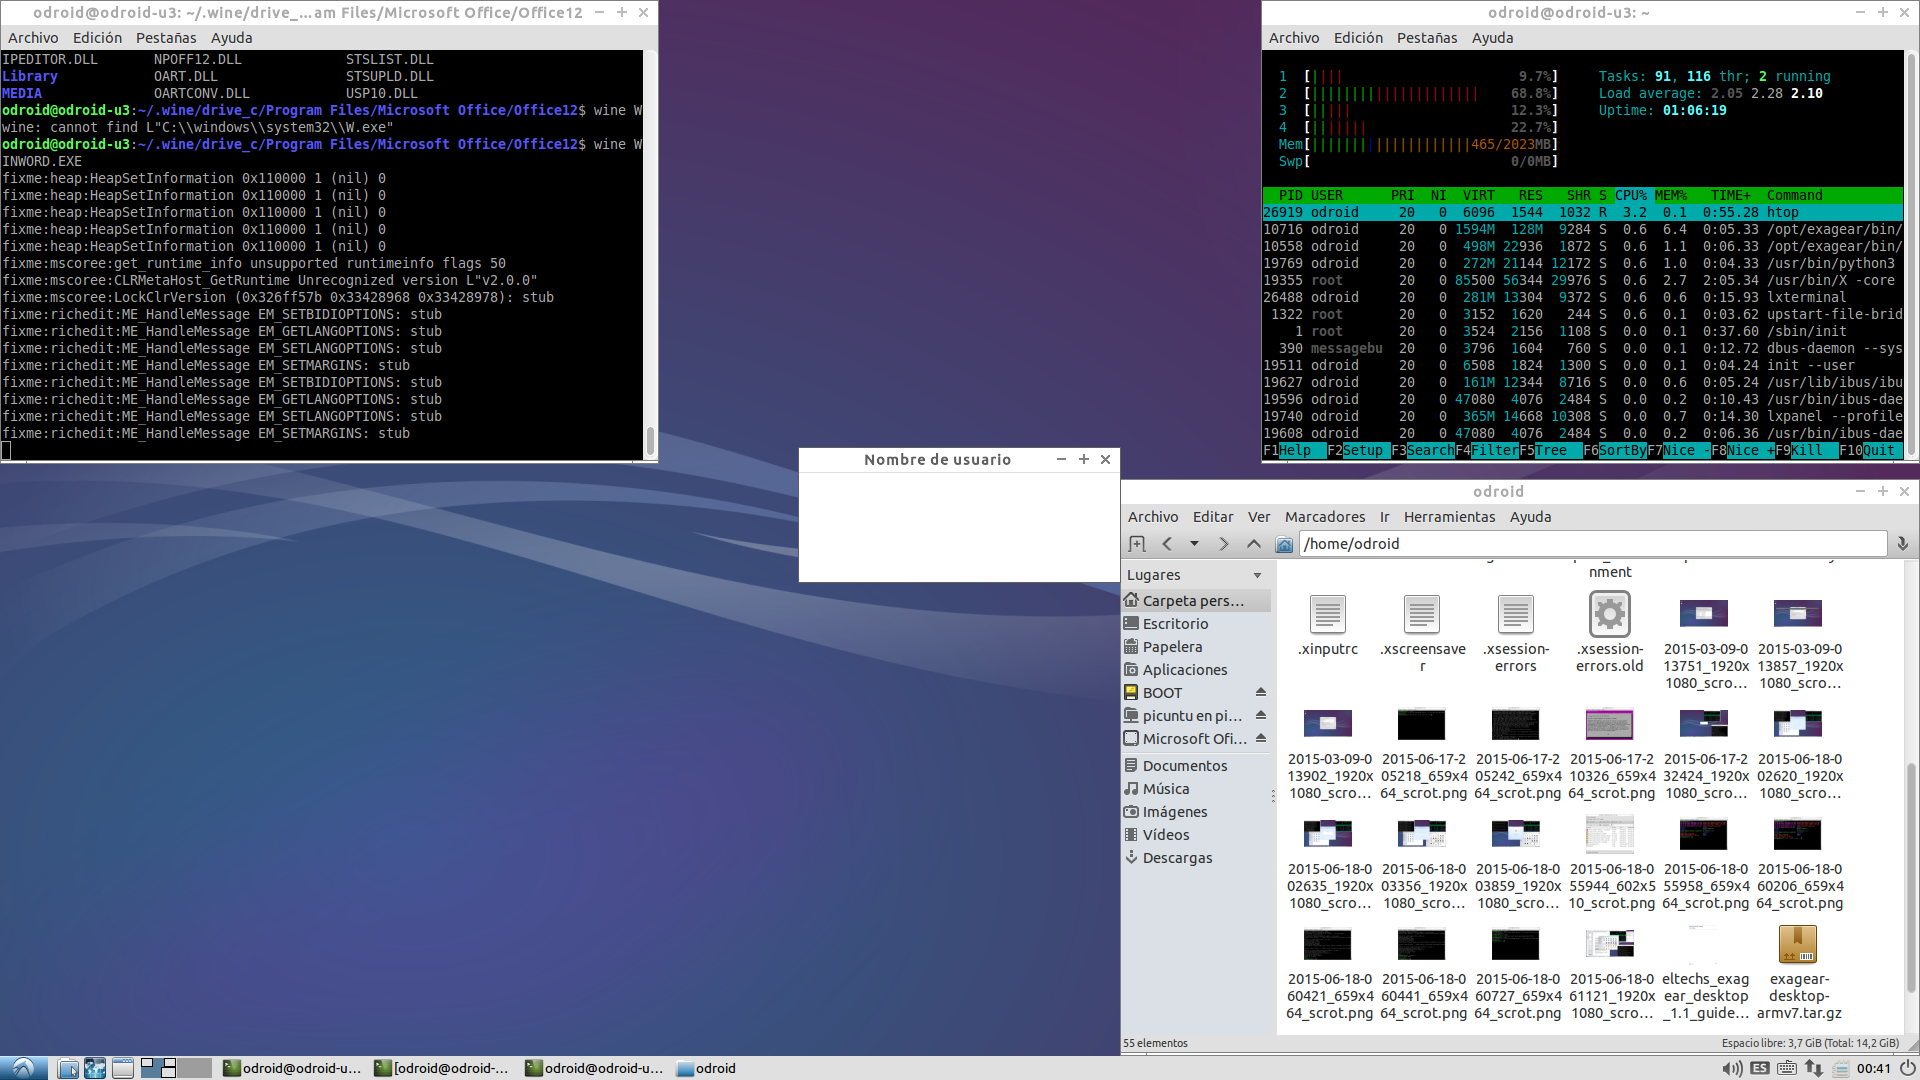Open Marcadores menu in file manager
Image resolution: width=1920 pixels, height=1080 pixels.
click(x=1324, y=517)
